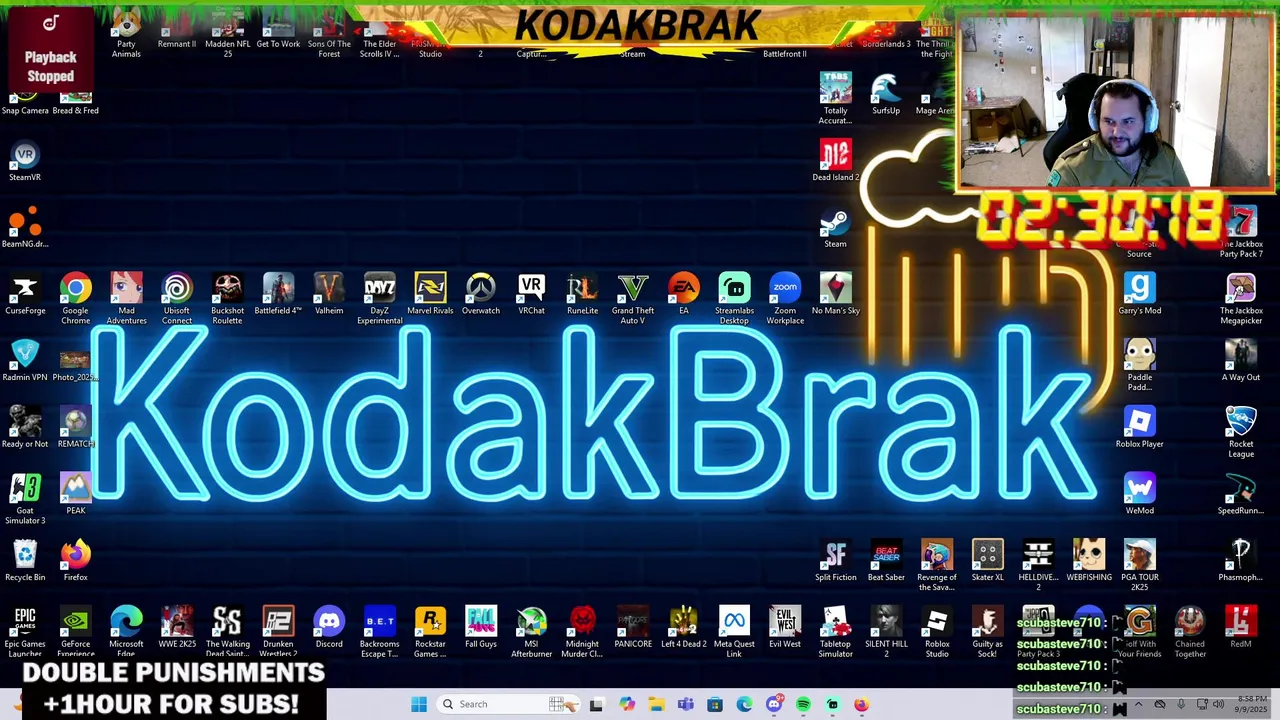Launch Buckshot Roulette icon
This screenshot has height=720, width=1280.
(227, 298)
